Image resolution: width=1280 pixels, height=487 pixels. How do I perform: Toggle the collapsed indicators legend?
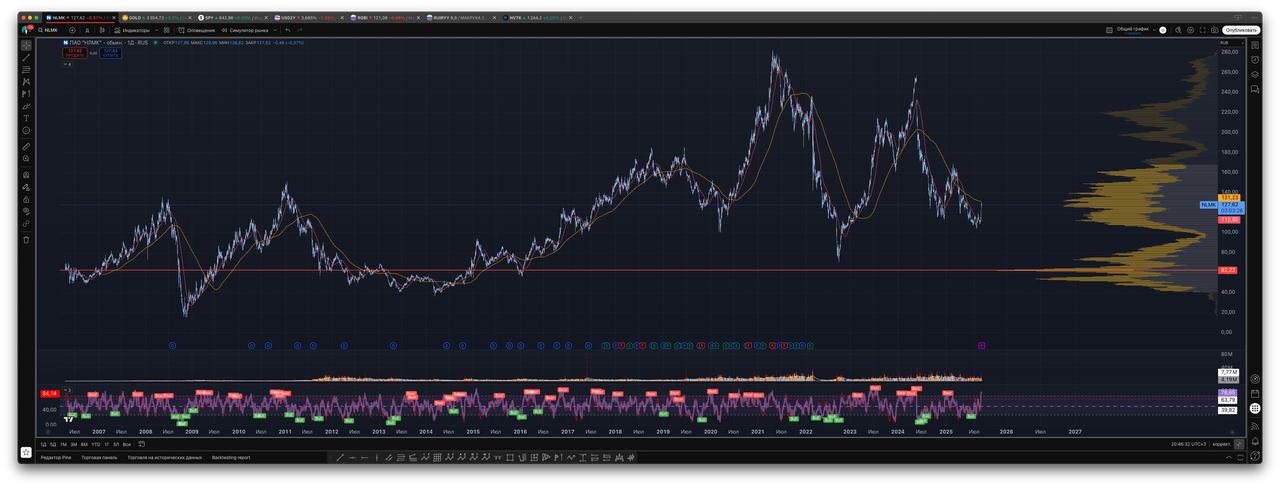pos(70,65)
